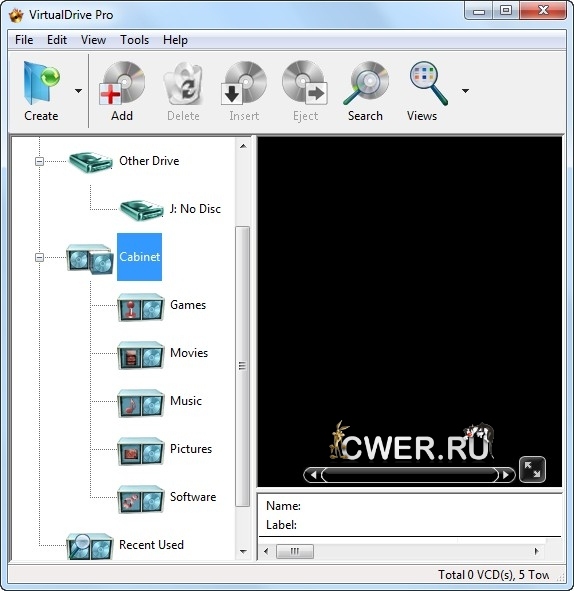The height and width of the screenshot is (591, 574).
Task: Click the Name: field label
Action: tap(283, 505)
